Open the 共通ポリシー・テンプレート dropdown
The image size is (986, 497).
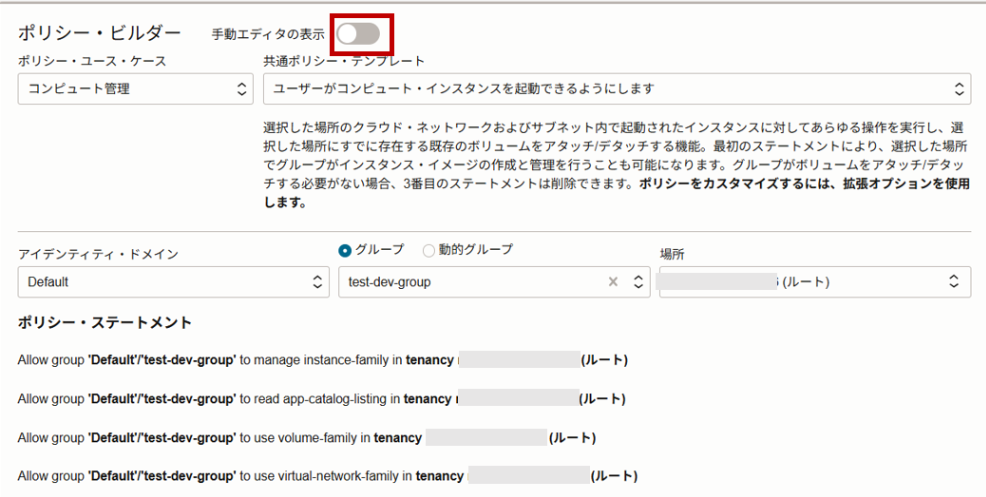tap(617, 89)
